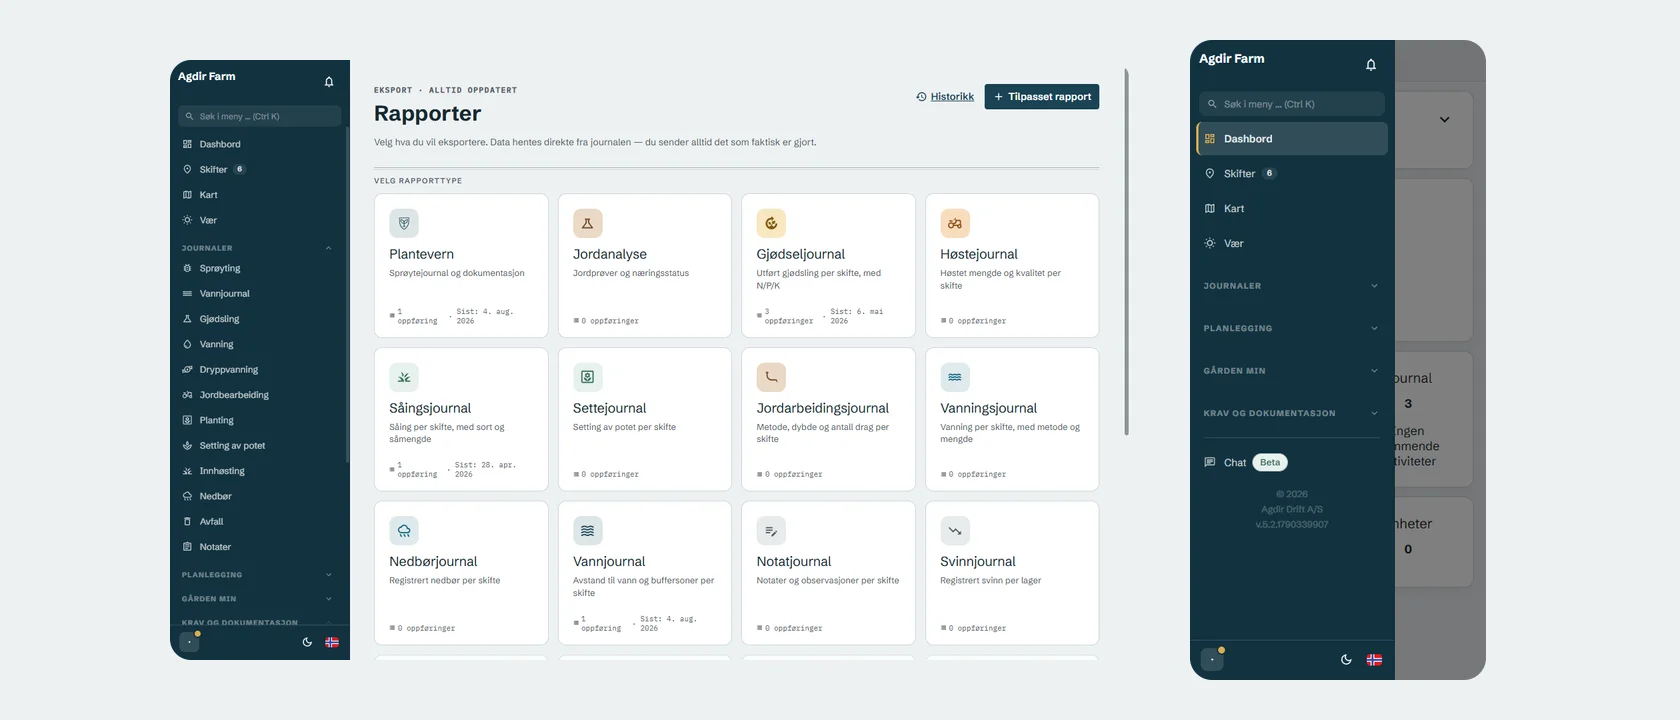Open the Vannjournal report card

[x=645, y=573]
